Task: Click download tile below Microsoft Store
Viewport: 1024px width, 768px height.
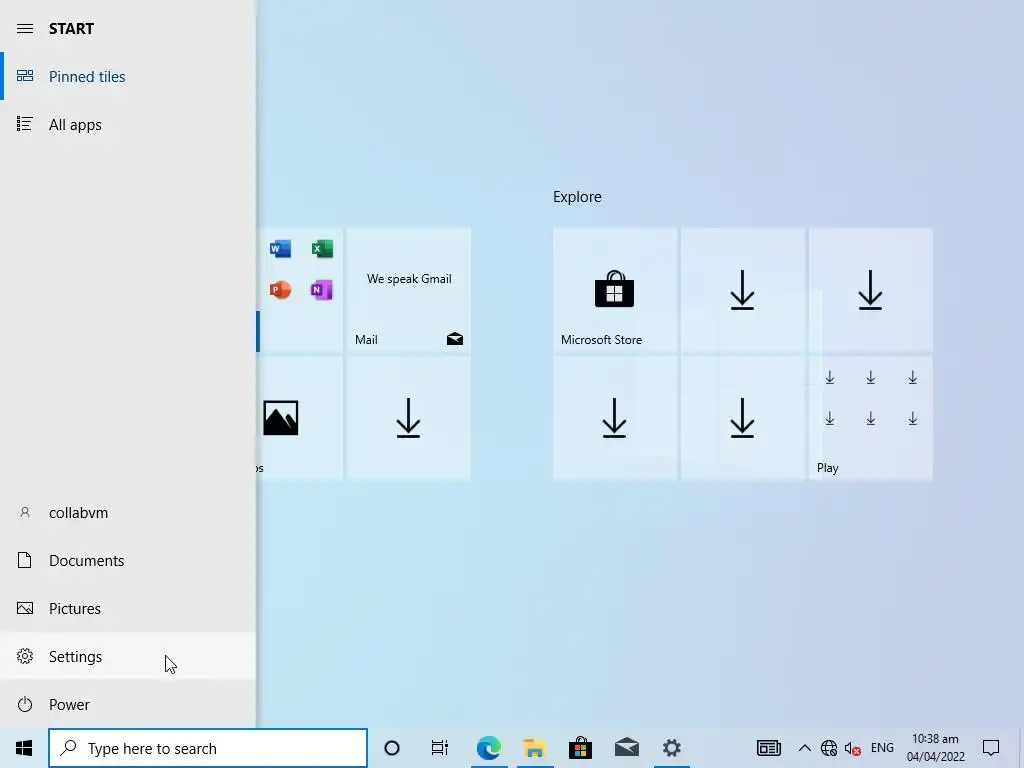Action: (x=615, y=418)
